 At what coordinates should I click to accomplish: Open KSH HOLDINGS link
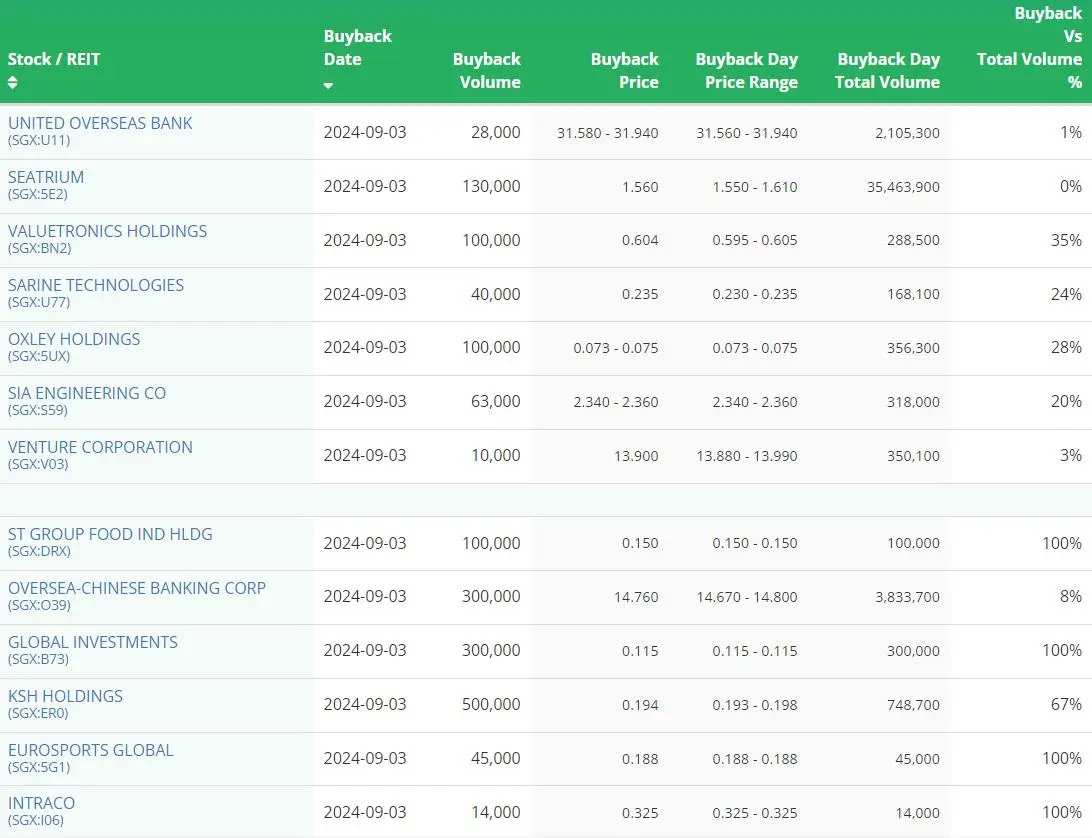[65, 697]
